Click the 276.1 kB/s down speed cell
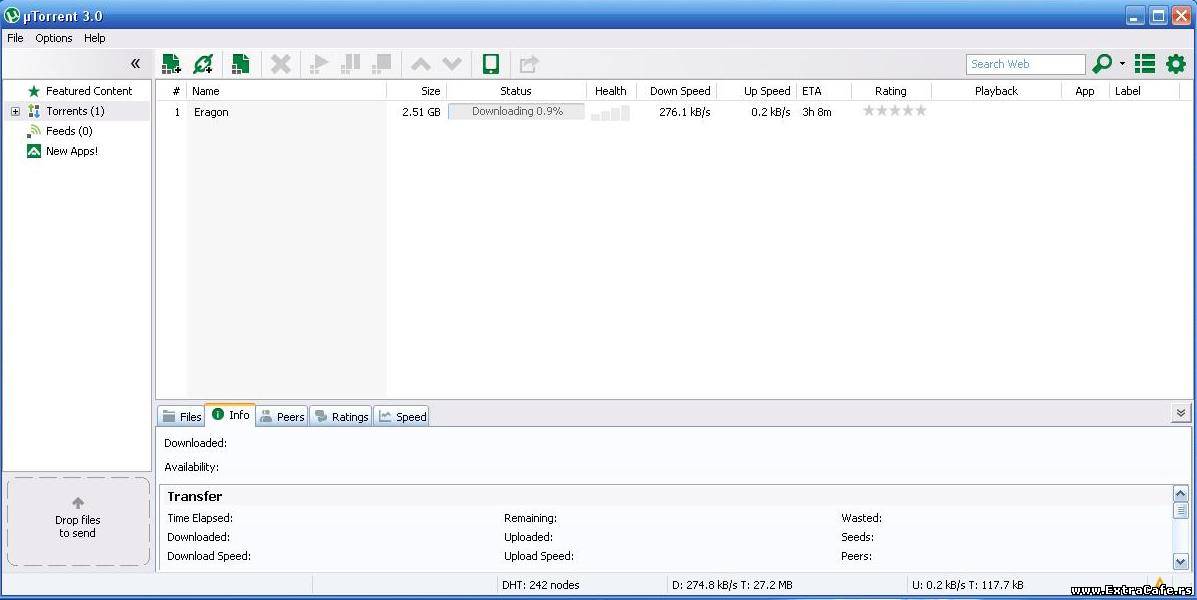Screen dimensions: 1197x600 685,111
